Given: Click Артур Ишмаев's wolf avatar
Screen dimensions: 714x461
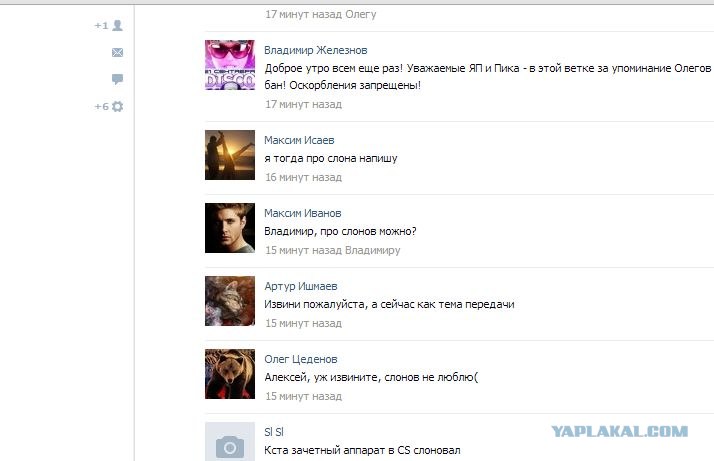Looking at the screenshot, I should 230,301.
